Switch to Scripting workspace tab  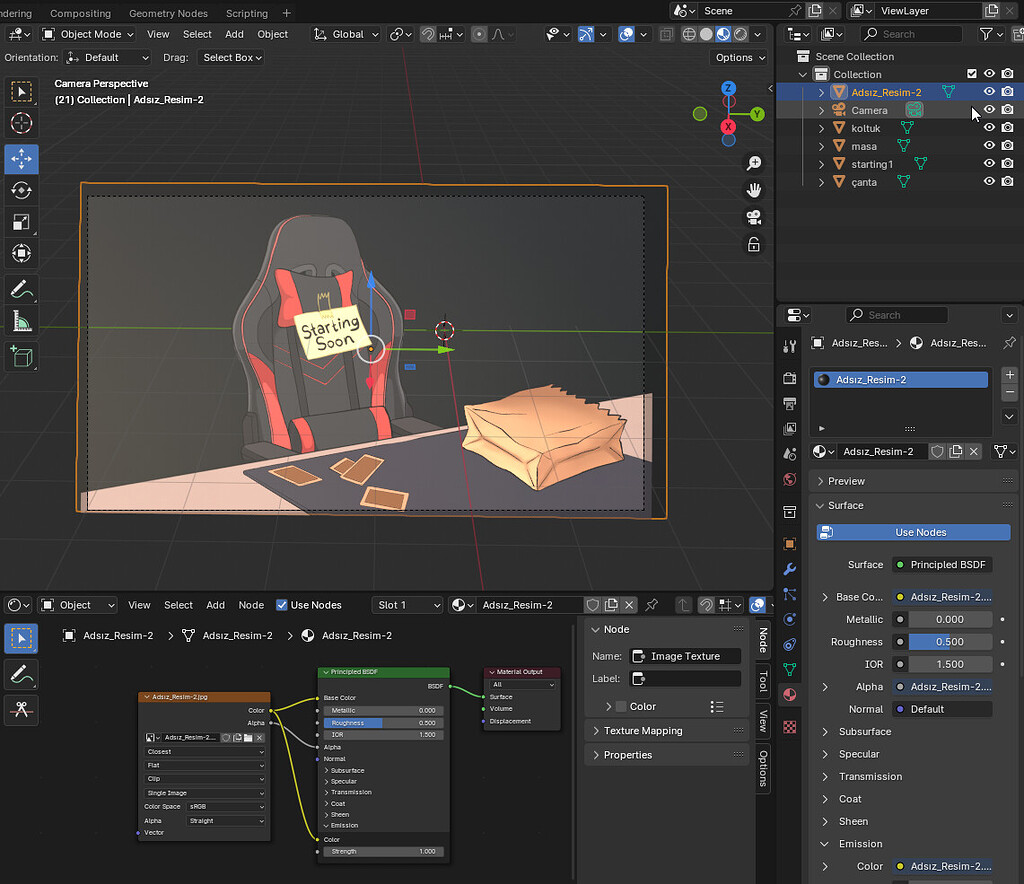tap(247, 13)
